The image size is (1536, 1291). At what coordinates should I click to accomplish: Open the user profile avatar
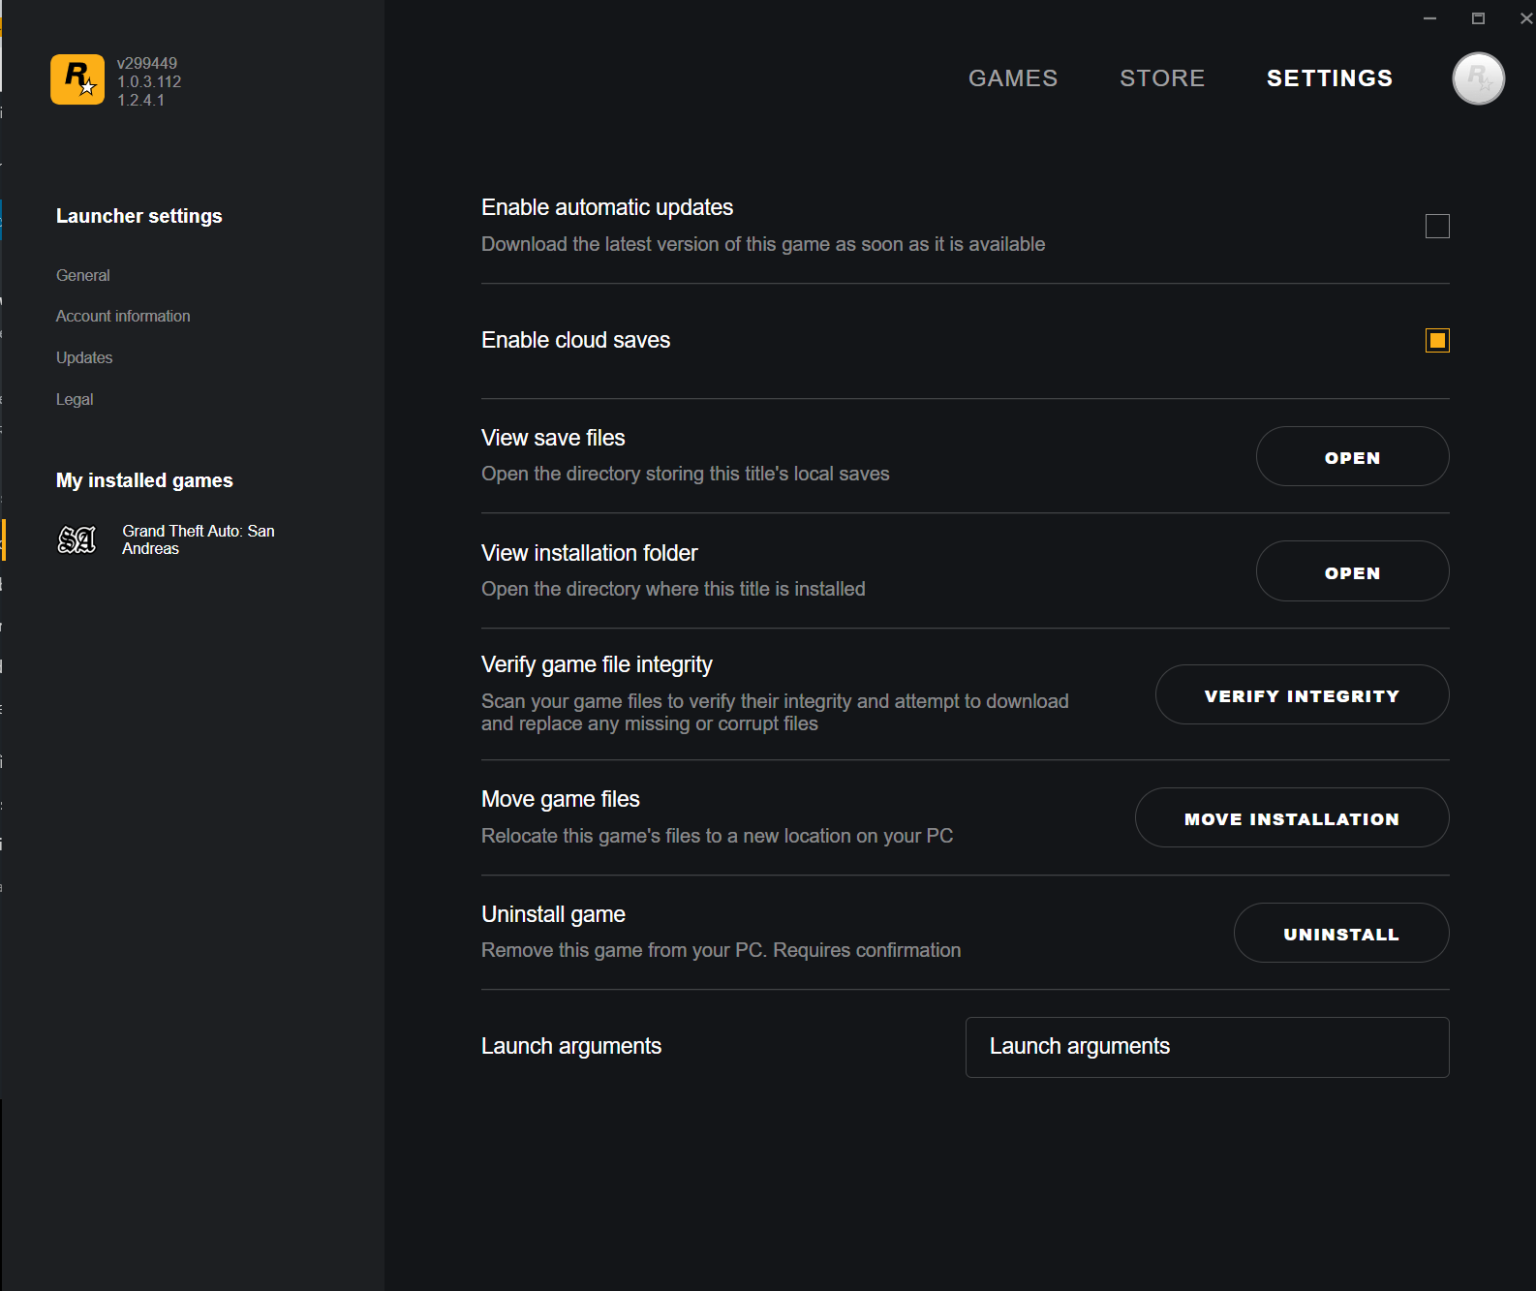[x=1477, y=79]
